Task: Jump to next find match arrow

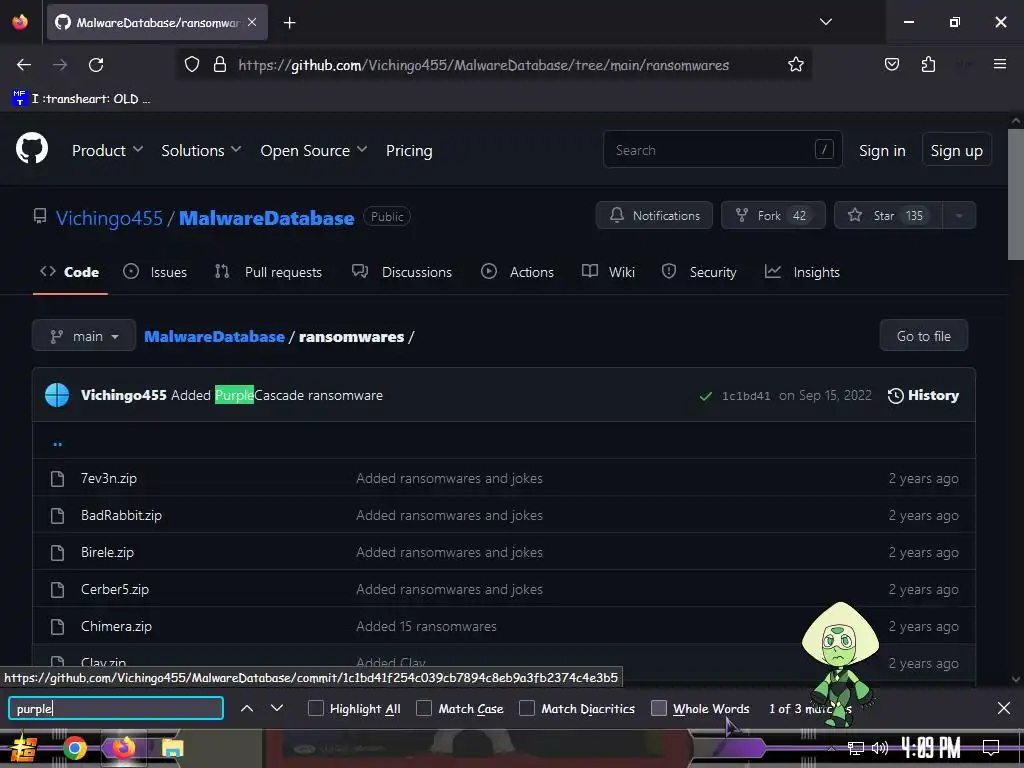Action: (x=277, y=708)
